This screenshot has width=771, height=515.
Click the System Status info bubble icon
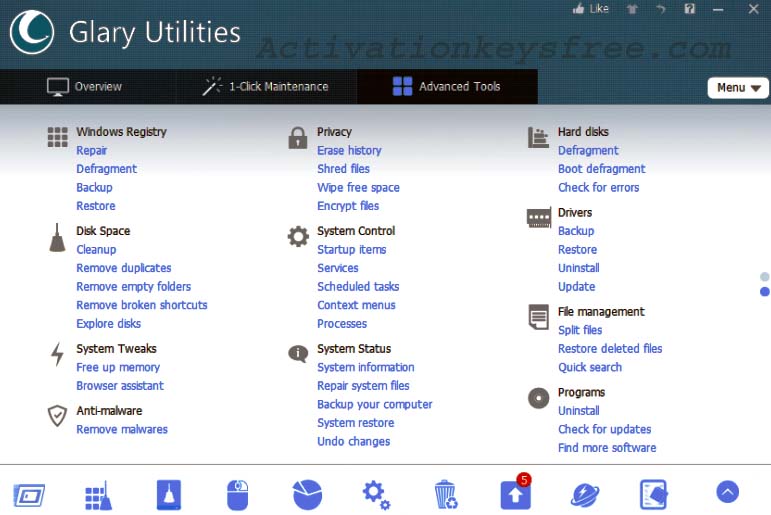[298, 353]
